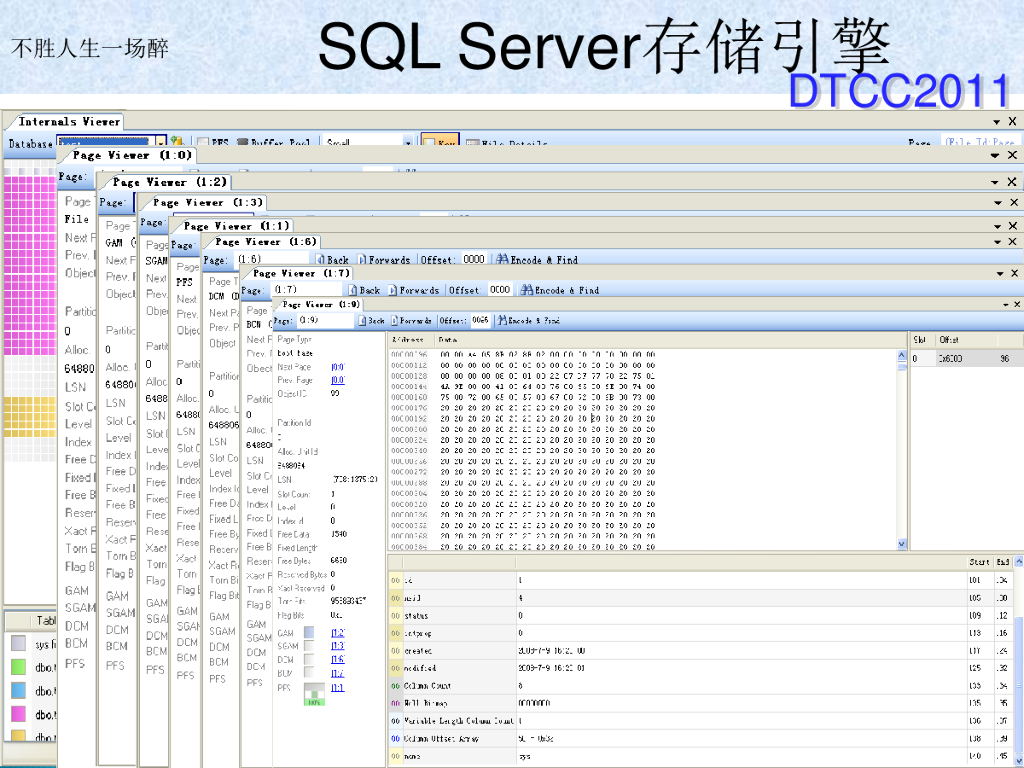Open the PFS (1:1) page link

337,687
